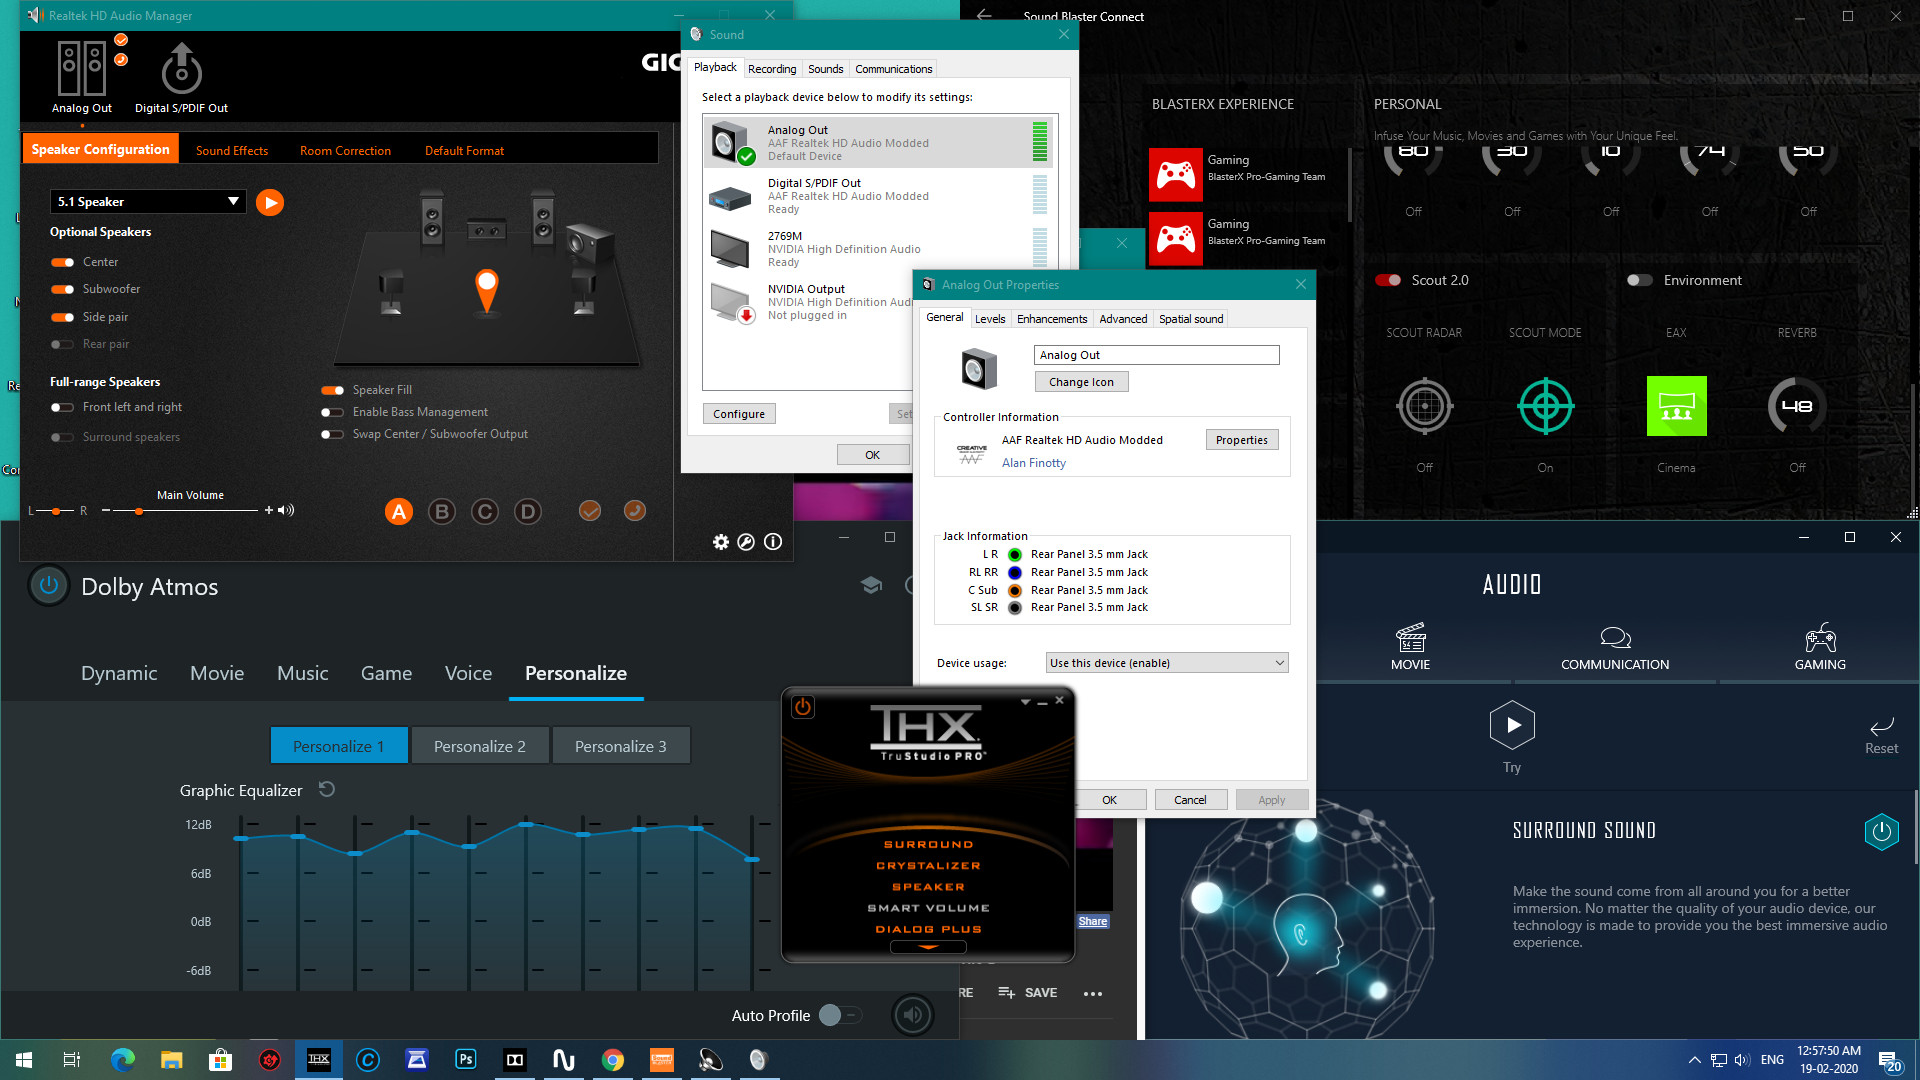Open Google Chrome from the taskbar

pyautogui.click(x=612, y=1060)
